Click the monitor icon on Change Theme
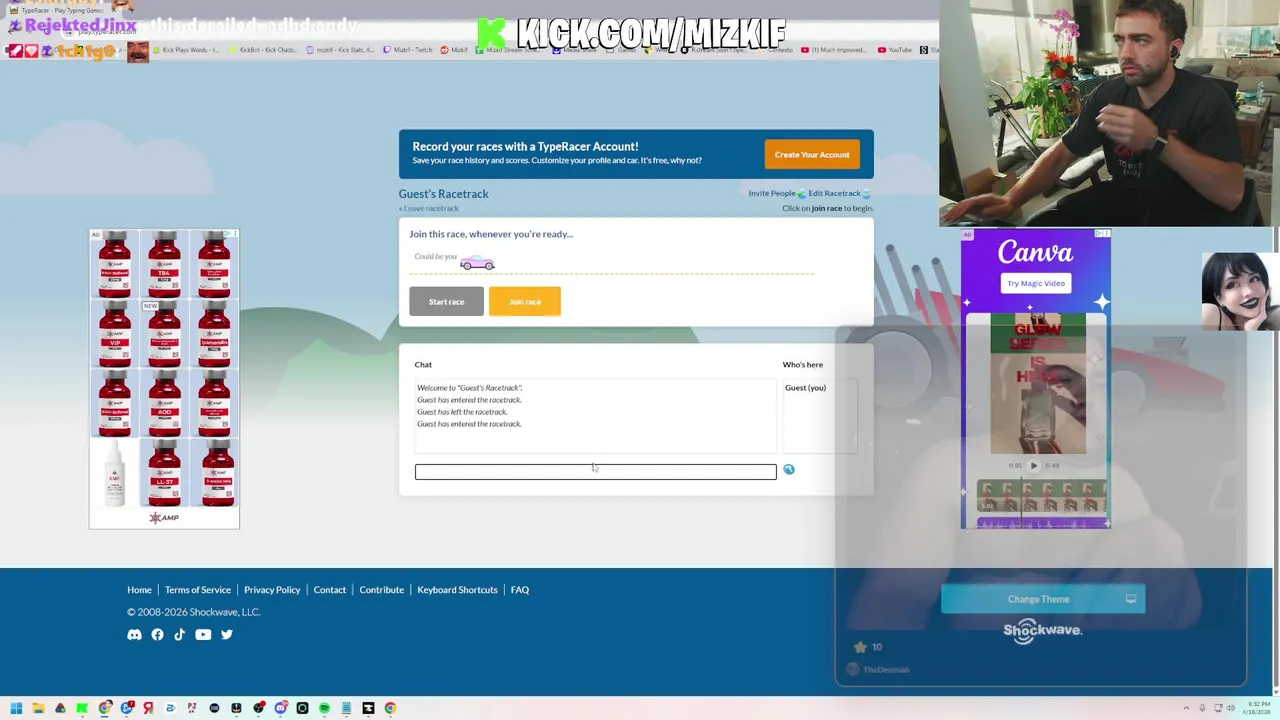 click(x=1131, y=599)
